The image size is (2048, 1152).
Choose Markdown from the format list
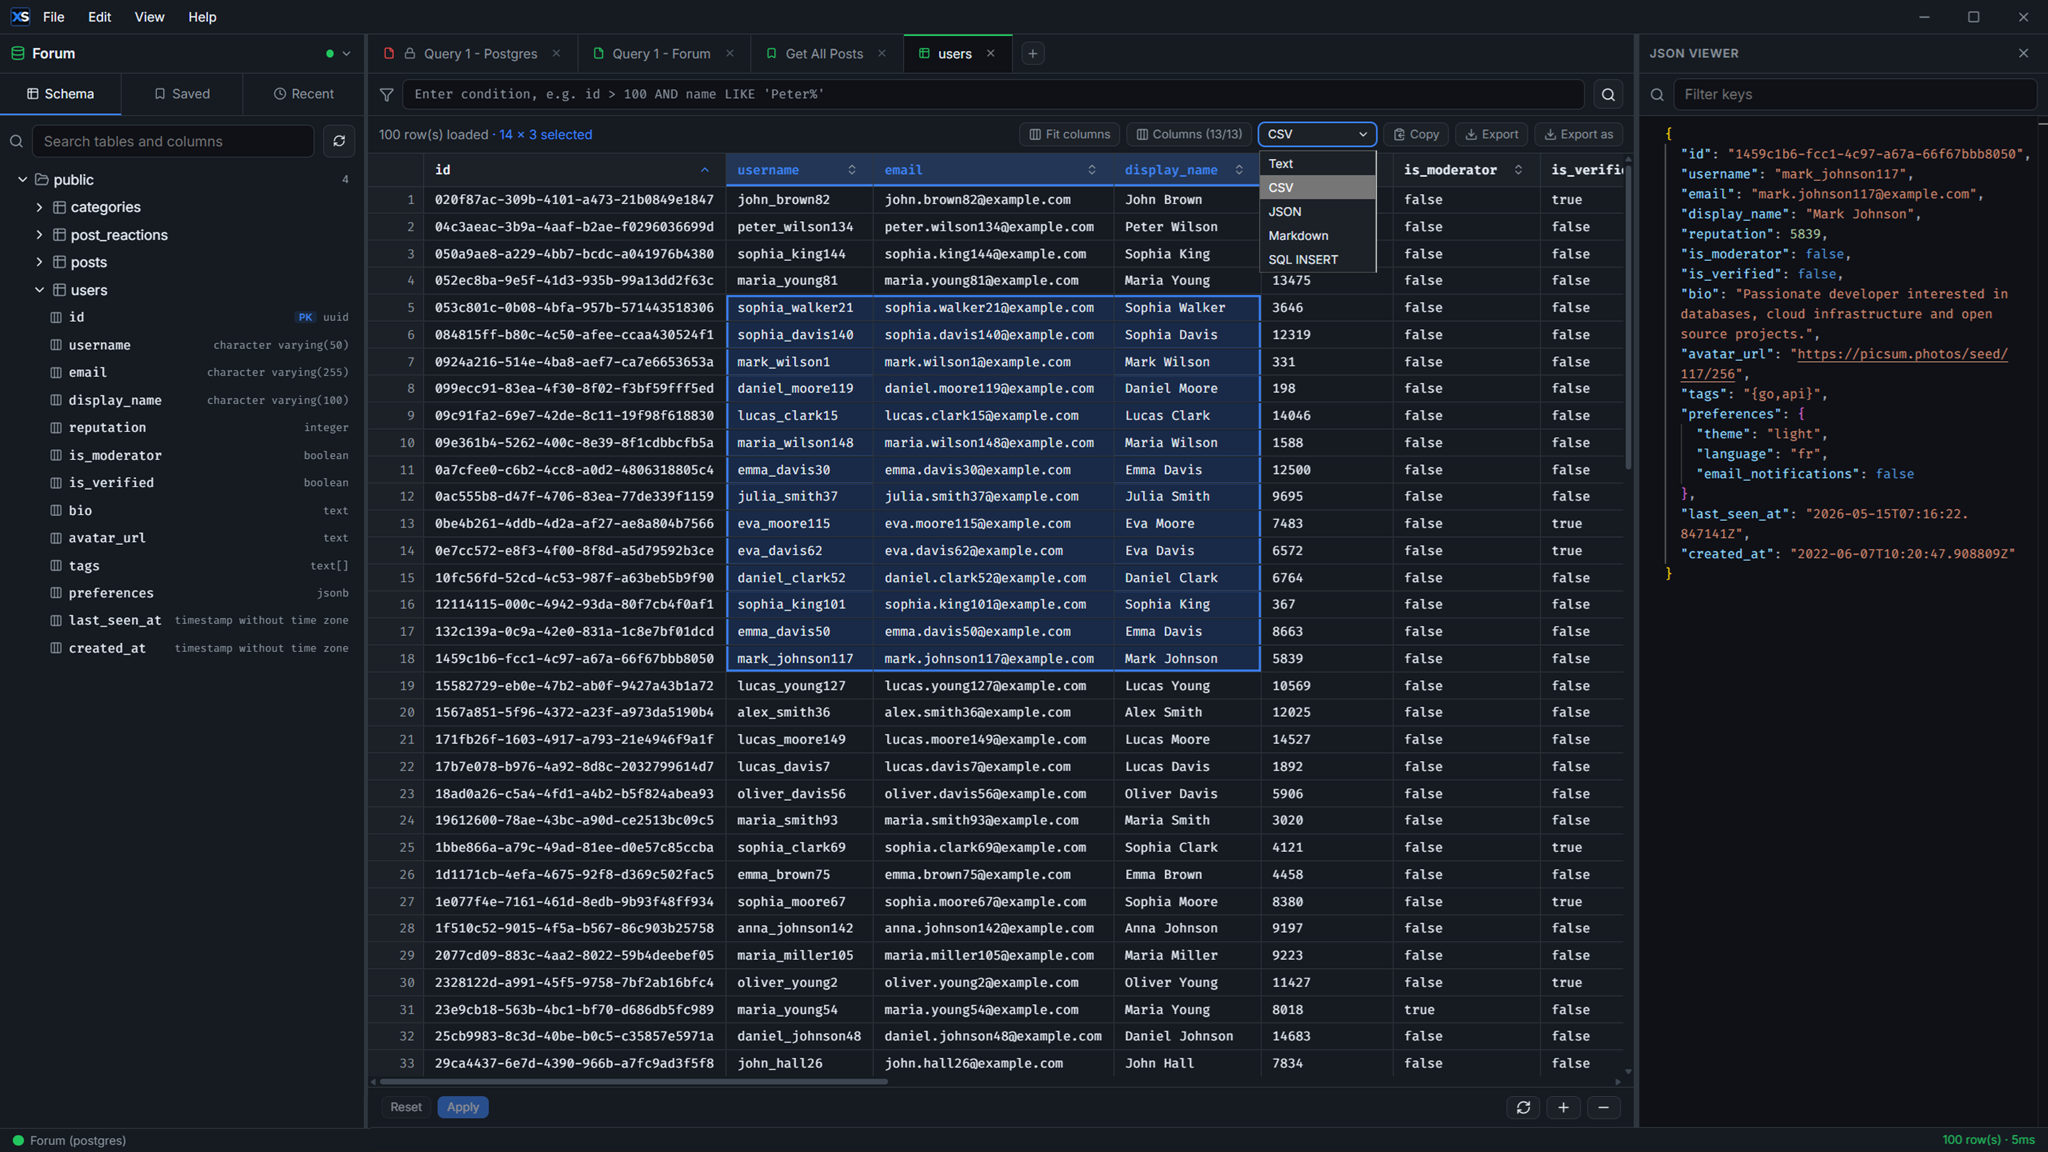click(1317, 236)
